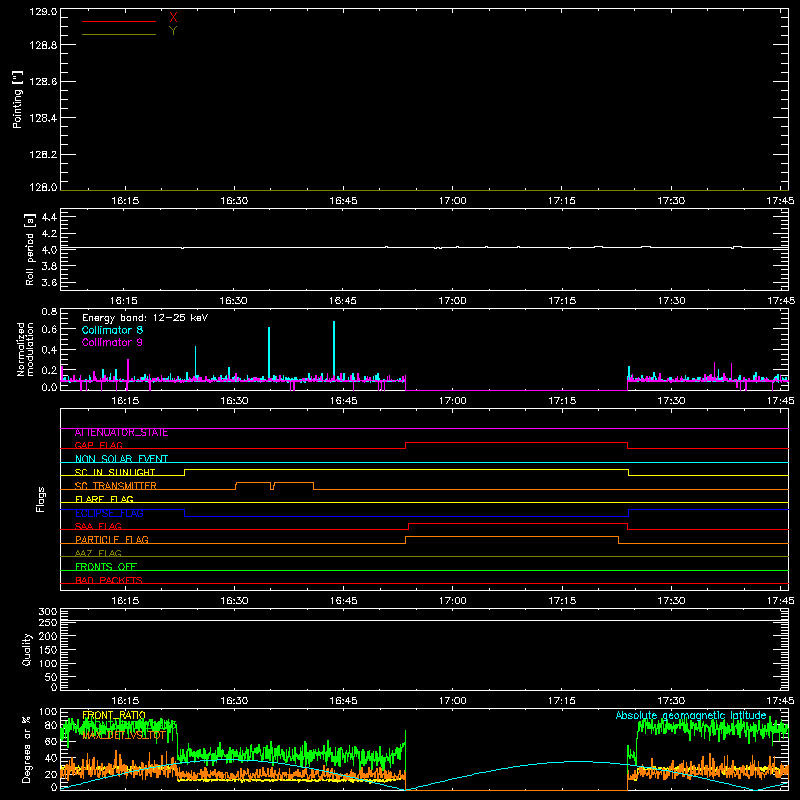800x800 pixels.
Task: Select the FLARE_FLAG label
Action: [x=104, y=499]
